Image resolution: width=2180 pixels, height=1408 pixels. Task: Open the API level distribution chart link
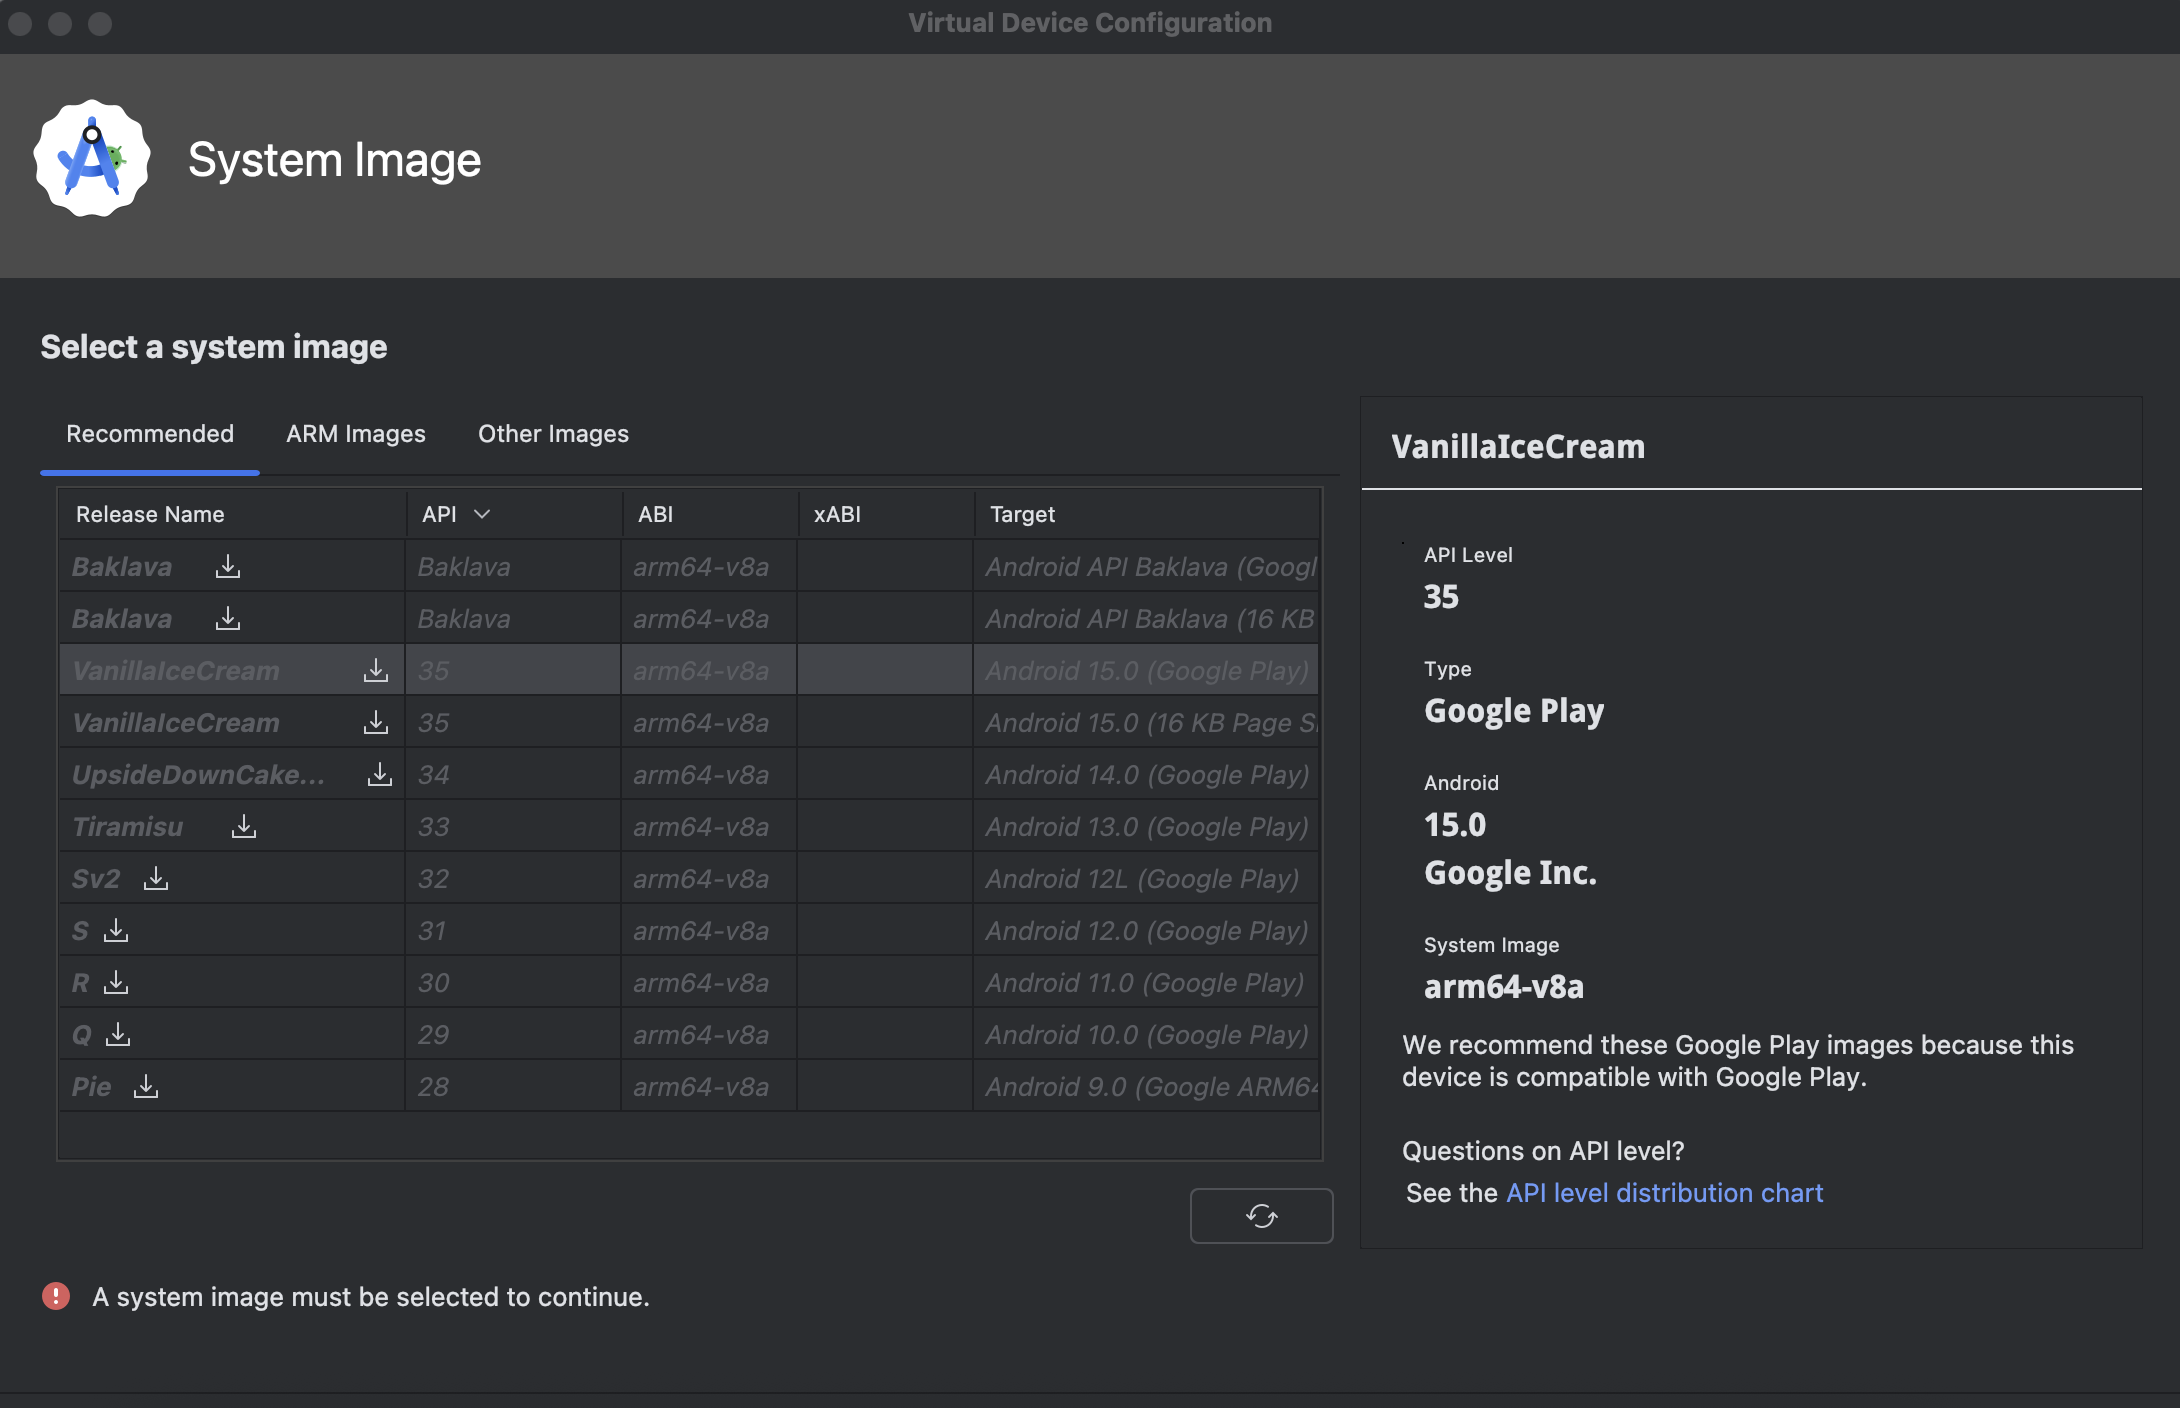pos(1664,1193)
